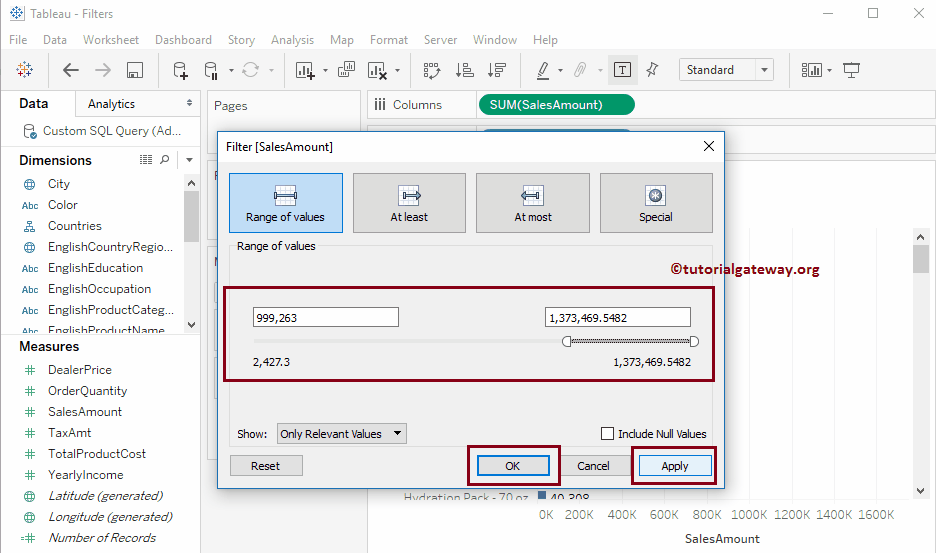
Task: Open the Analysis menu
Action: click(292, 40)
